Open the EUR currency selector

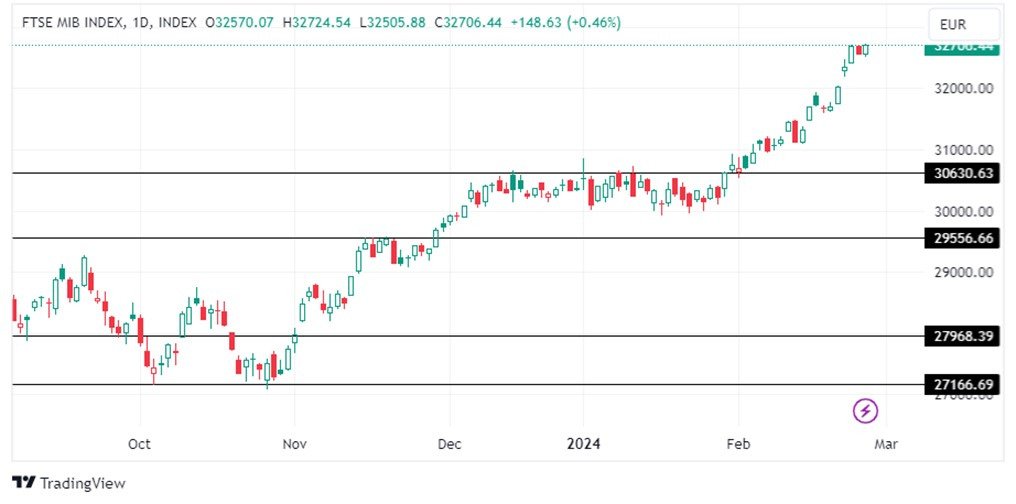click(x=963, y=24)
